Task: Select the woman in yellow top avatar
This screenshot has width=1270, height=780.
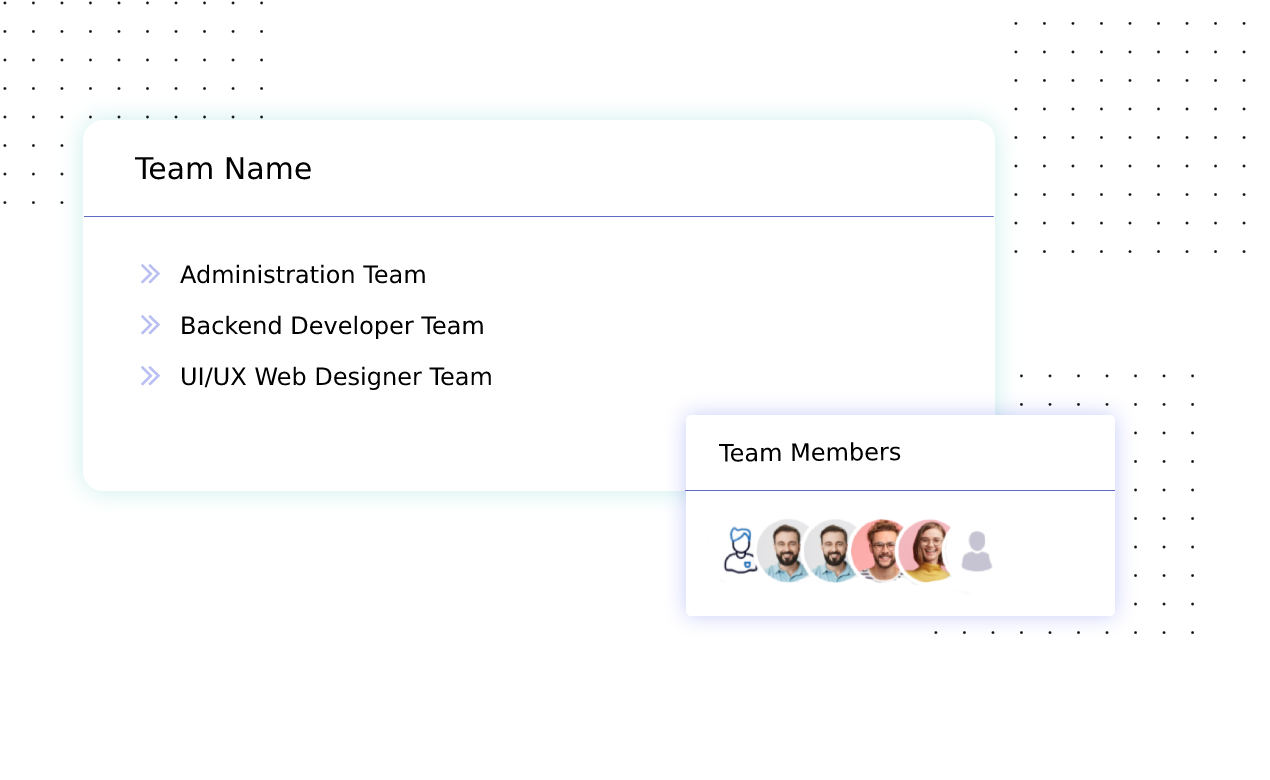Action: [x=929, y=551]
